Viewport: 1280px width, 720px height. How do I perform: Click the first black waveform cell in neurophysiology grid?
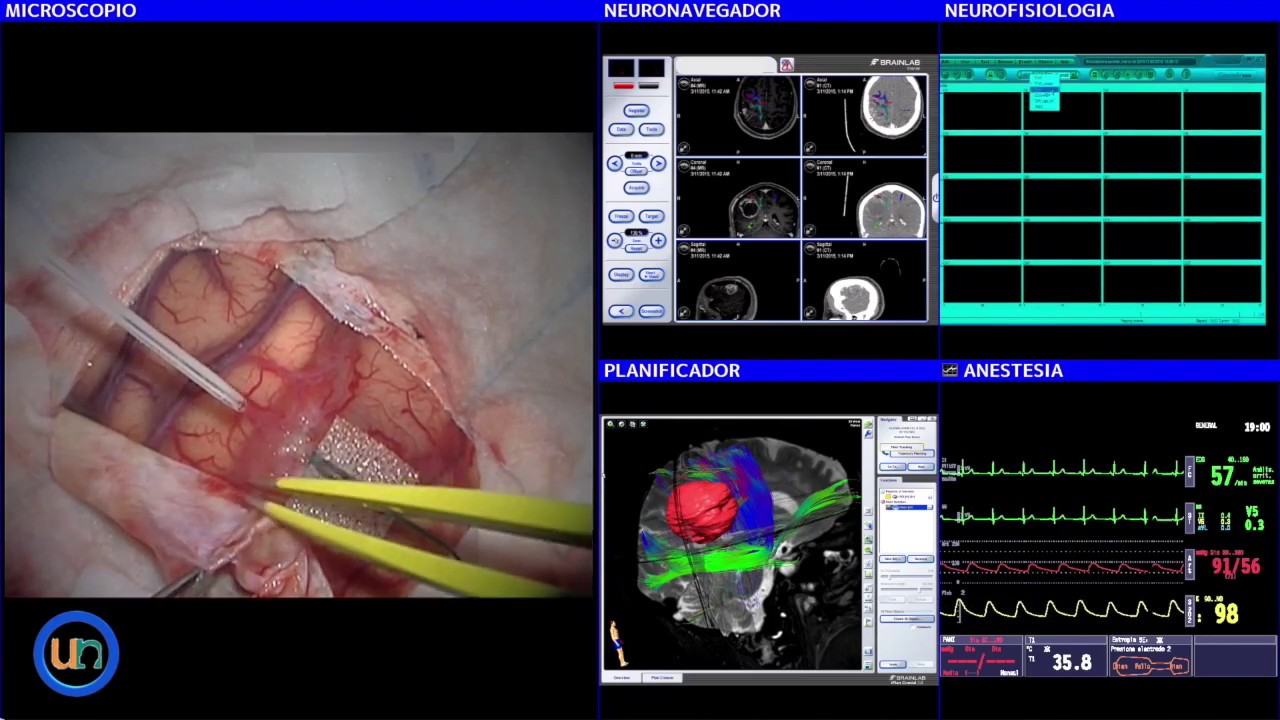(x=983, y=110)
